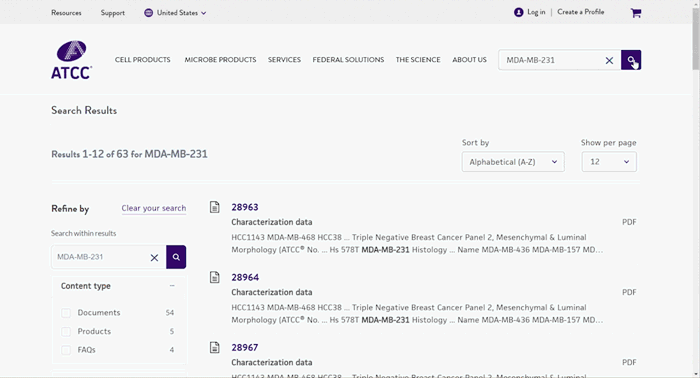This screenshot has width=700, height=378.
Task: Click the Clear your search link
Action: click(x=154, y=208)
